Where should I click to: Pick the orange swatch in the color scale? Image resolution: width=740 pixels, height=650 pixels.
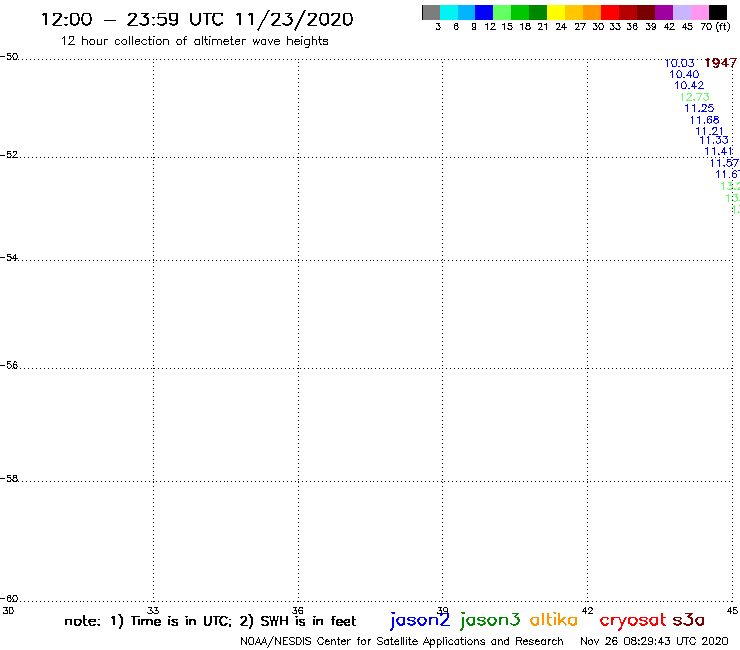(x=592, y=12)
